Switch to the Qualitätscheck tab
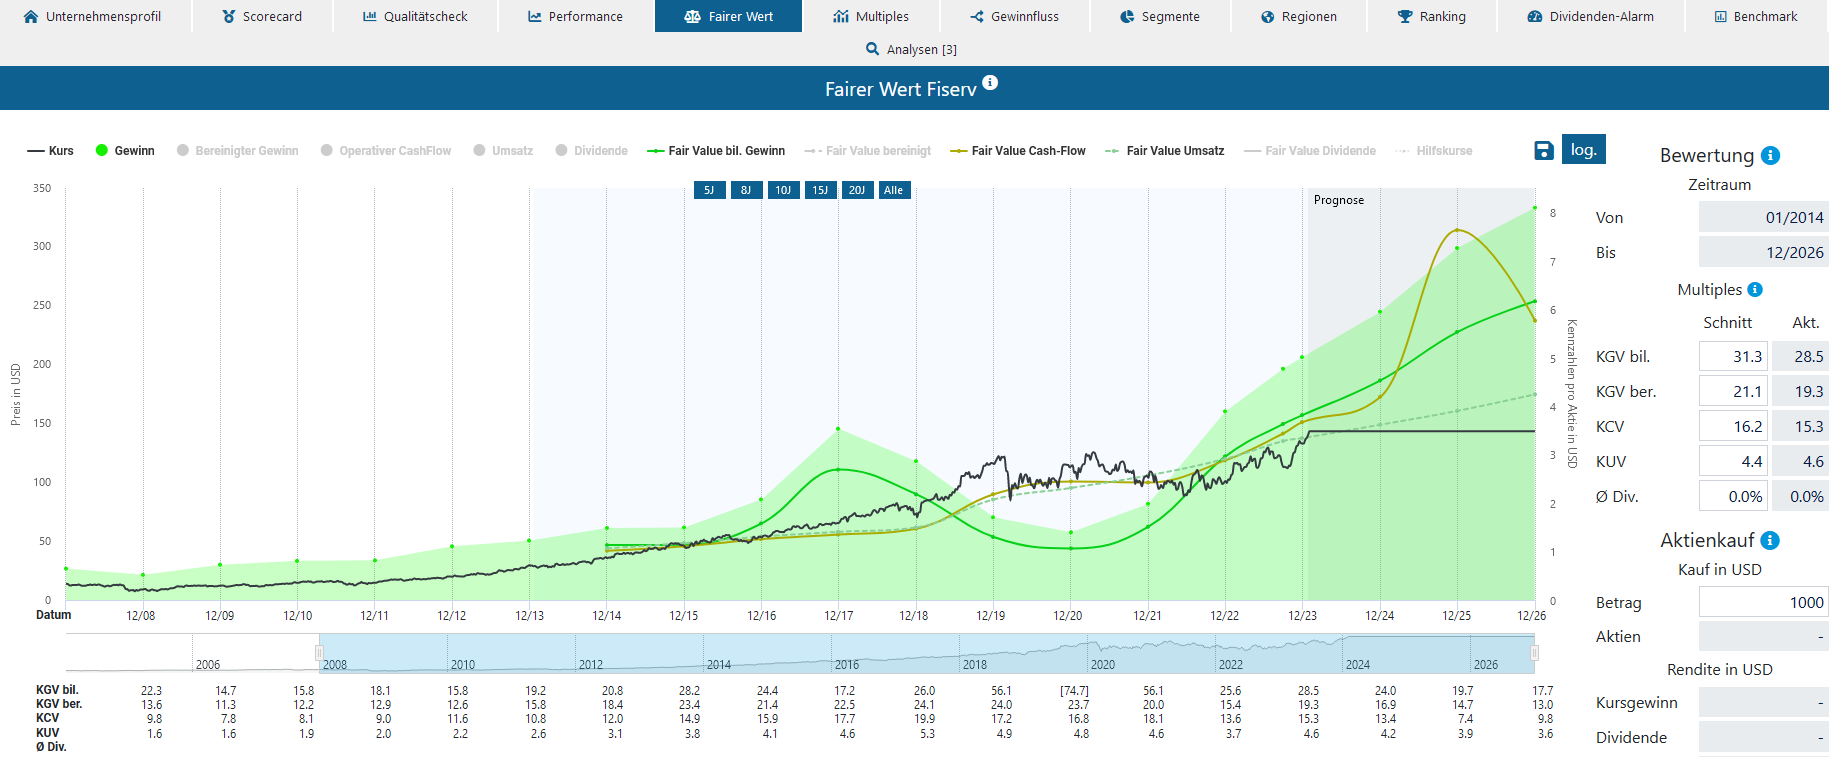 415,17
